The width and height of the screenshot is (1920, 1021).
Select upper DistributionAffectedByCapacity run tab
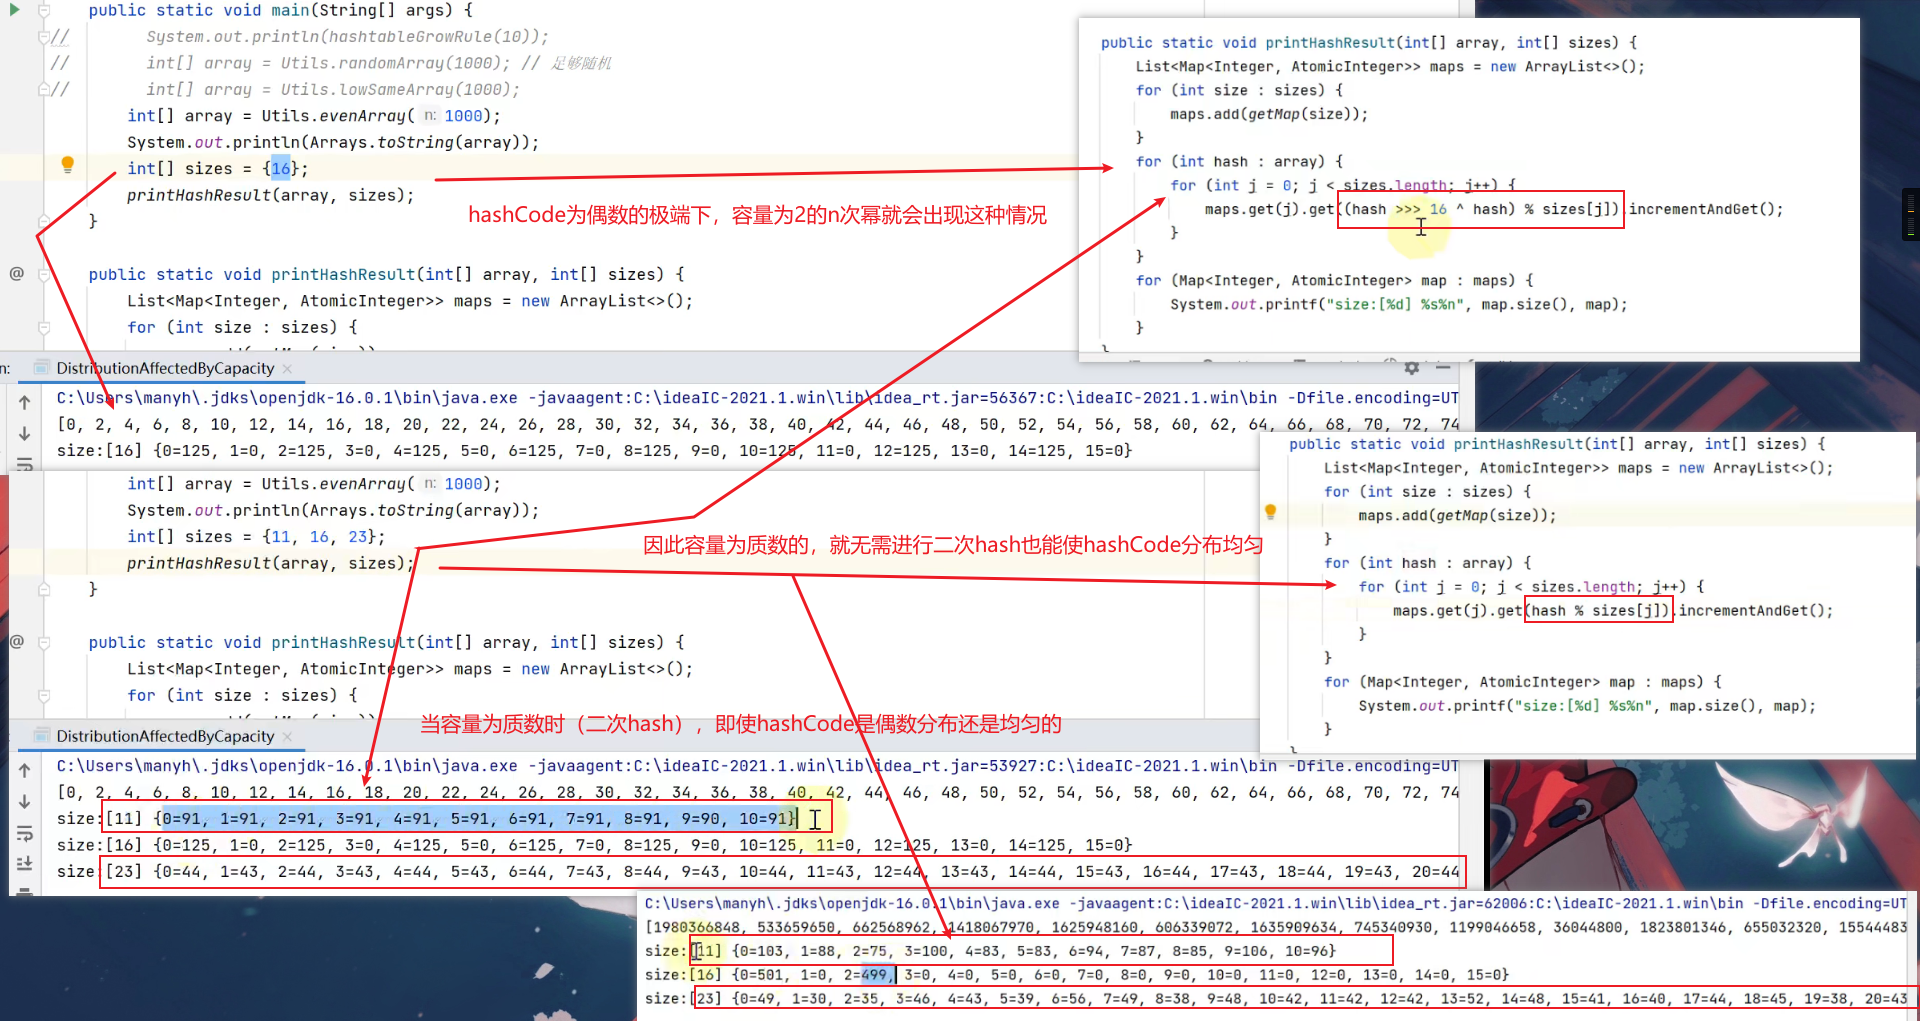coord(164,368)
